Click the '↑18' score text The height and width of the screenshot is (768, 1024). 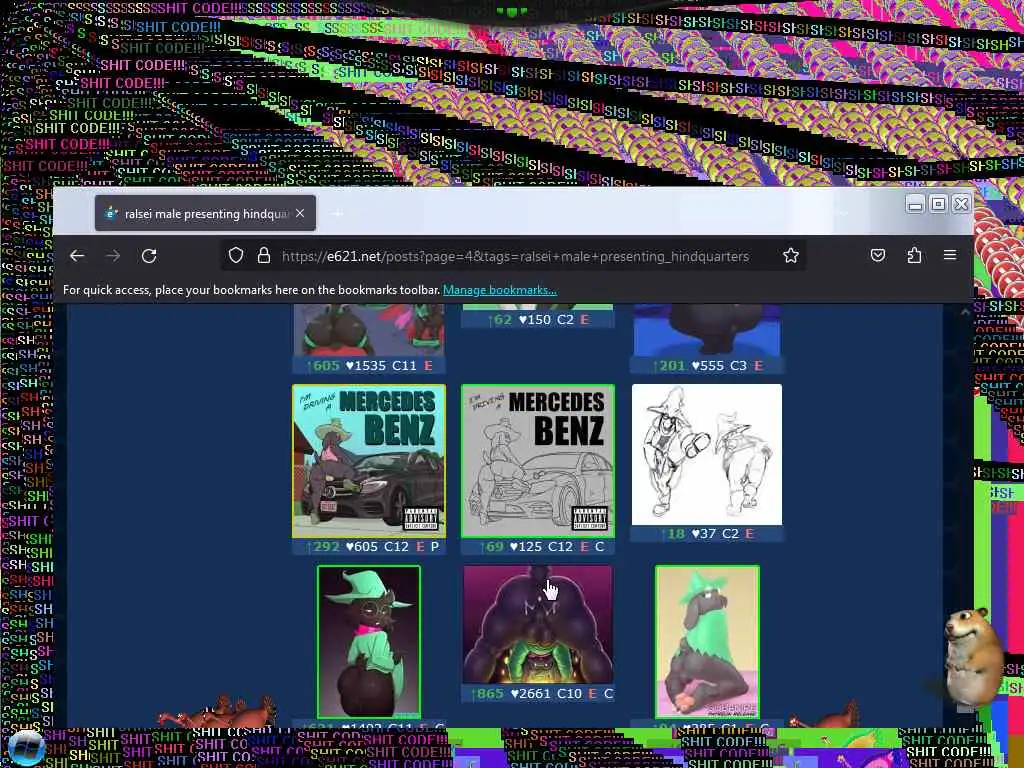point(673,534)
